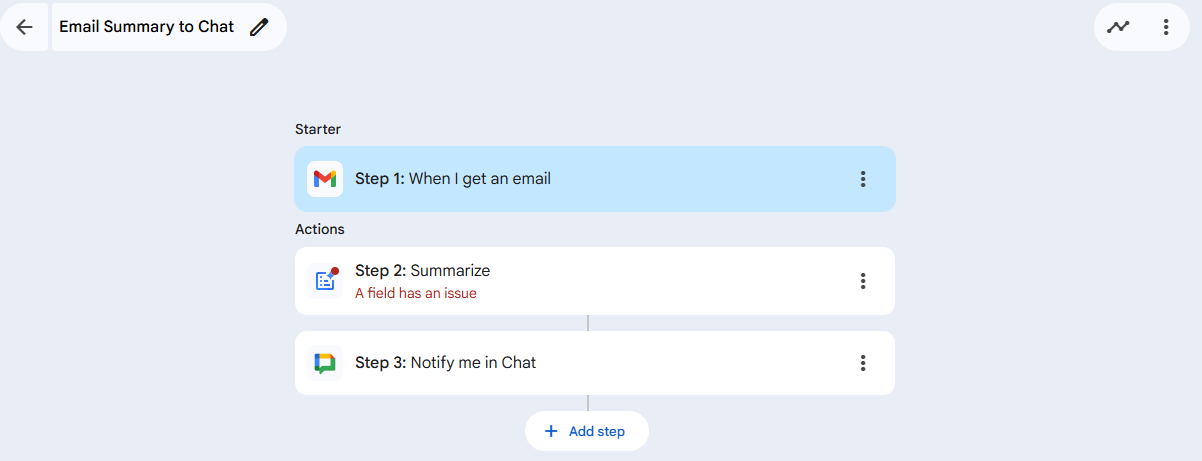Open Step 1 three-dot options menu
Screen dimensions: 1202x461
click(863, 179)
